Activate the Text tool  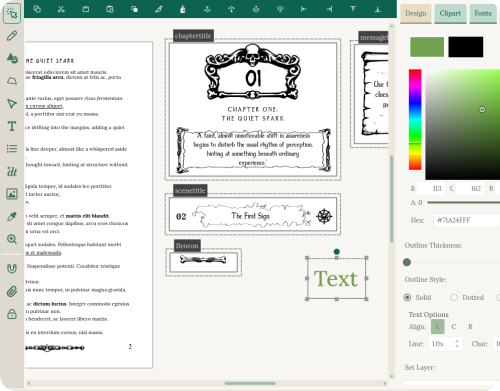[12, 126]
